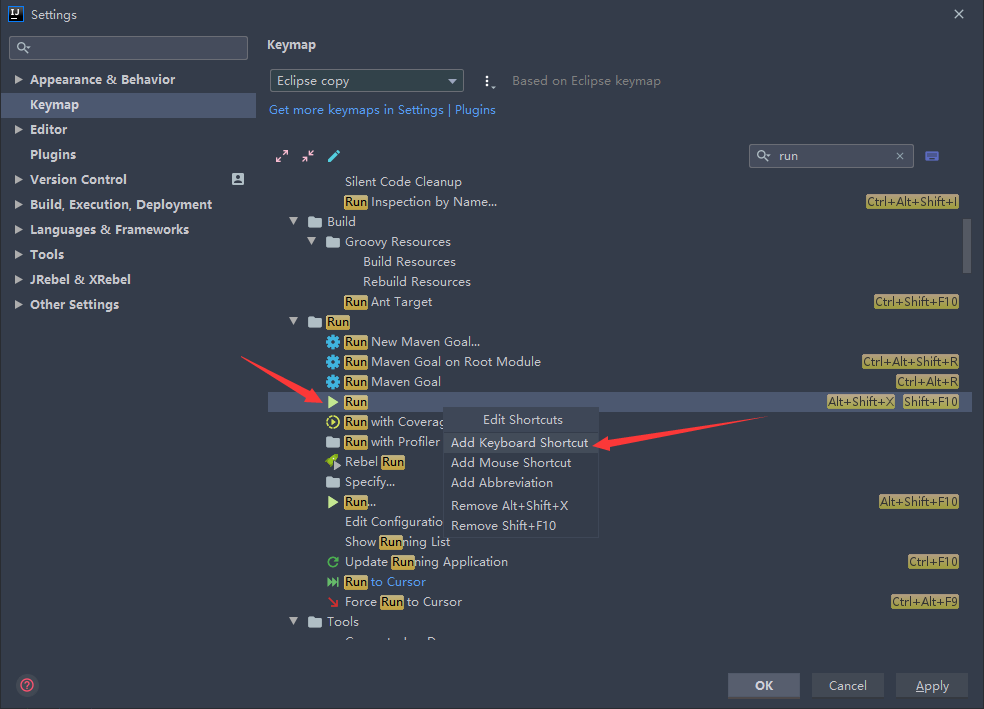
Task: Open Plugins in the settings sidebar
Action: pos(53,155)
